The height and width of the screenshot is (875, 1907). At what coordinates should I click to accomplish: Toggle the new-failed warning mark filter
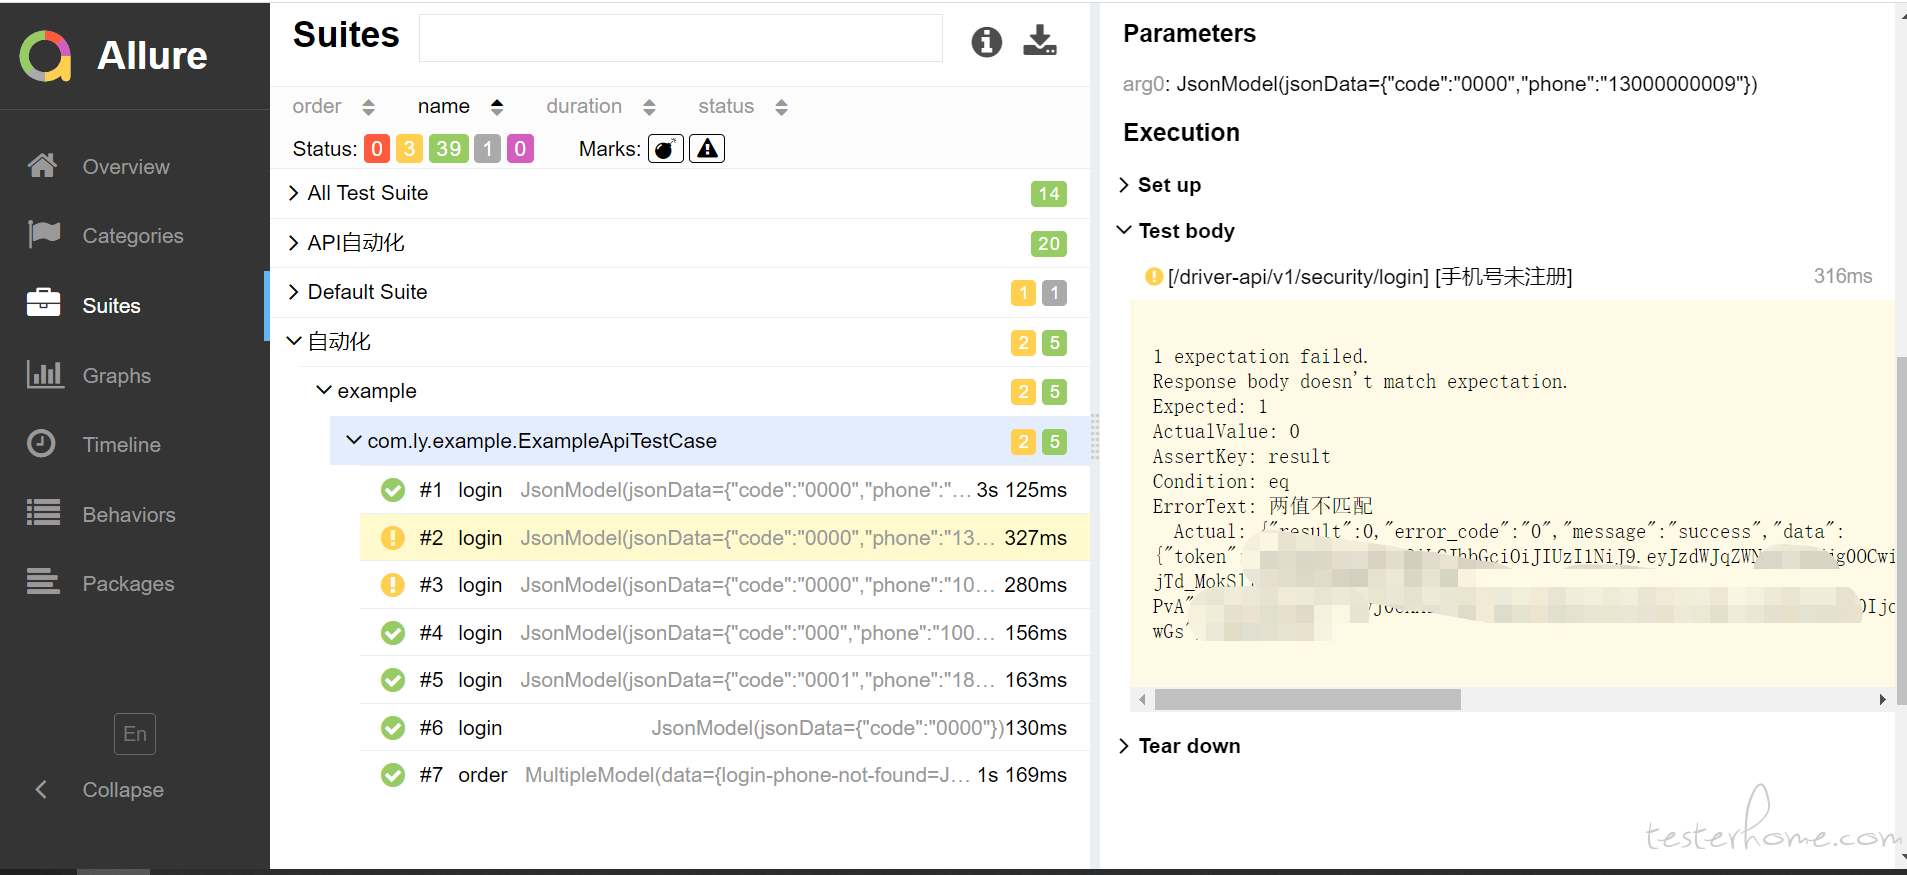pyautogui.click(x=707, y=148)
